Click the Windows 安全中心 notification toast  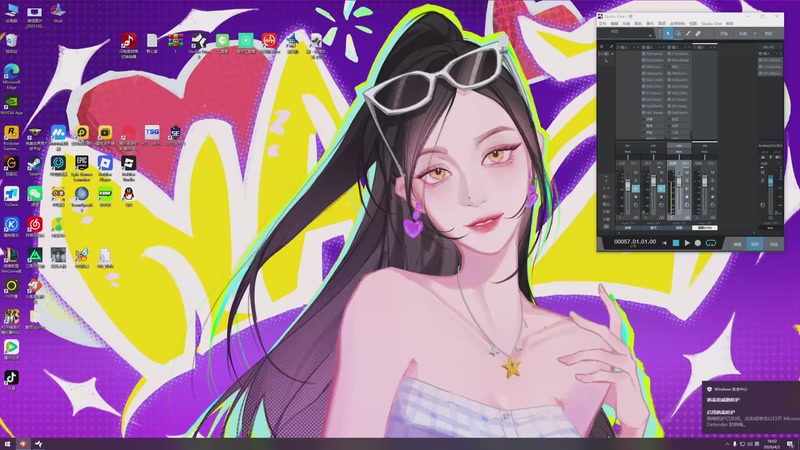tap(752, 407)
